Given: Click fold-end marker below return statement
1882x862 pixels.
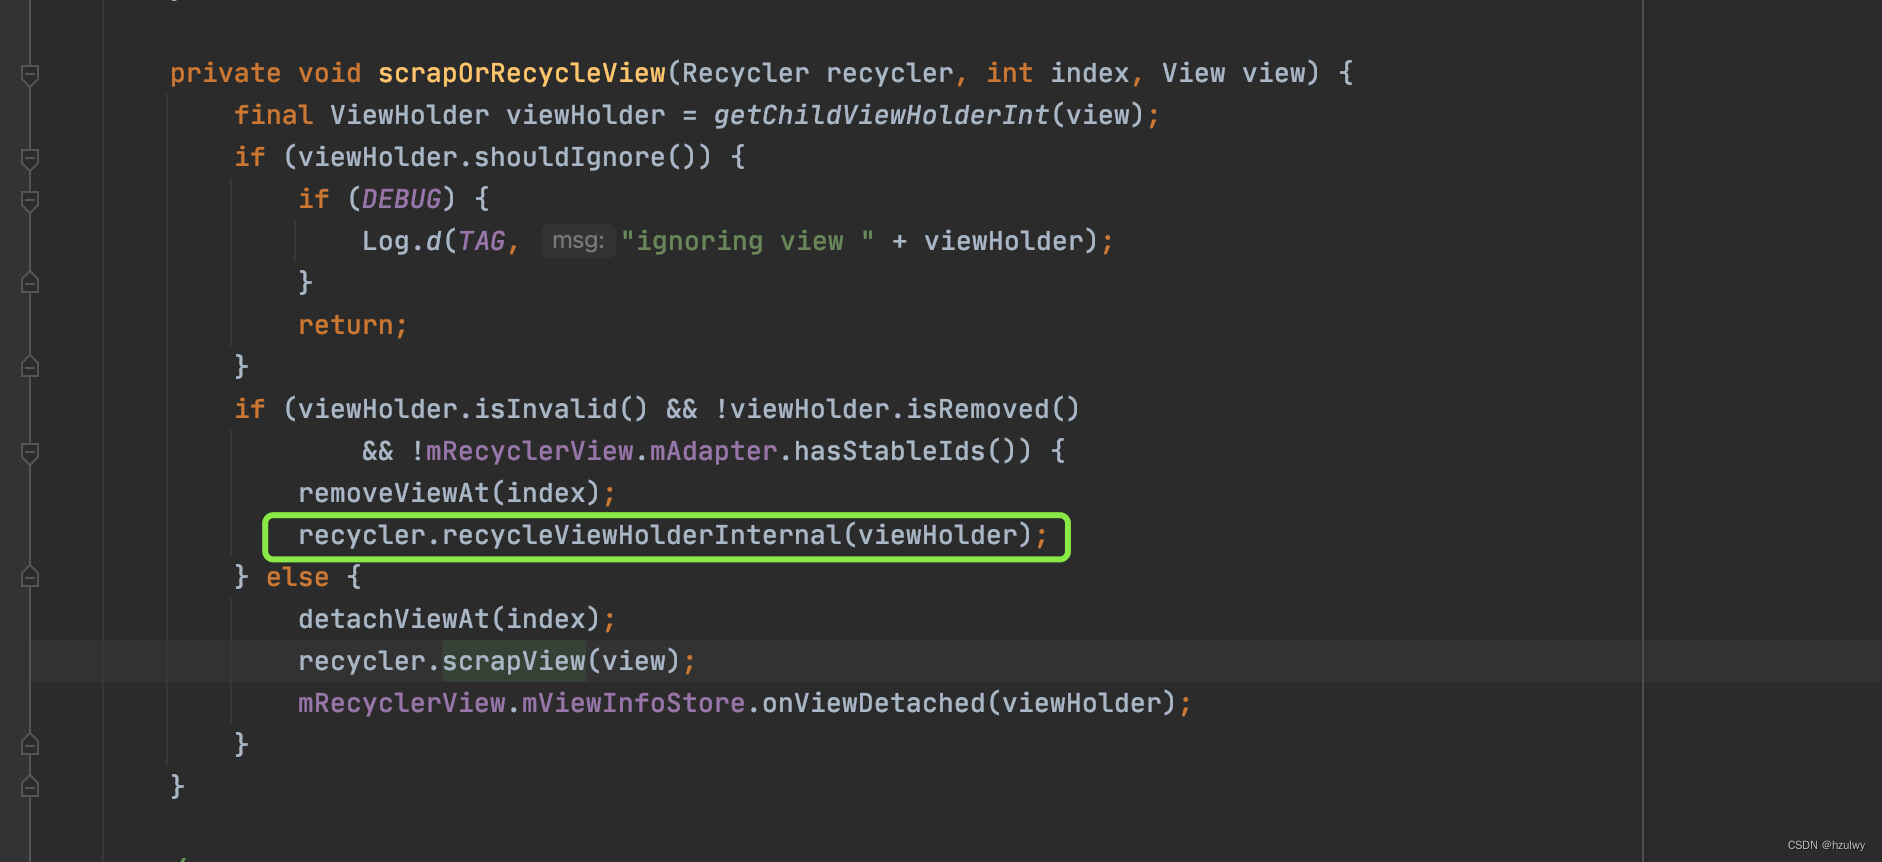Looking at the screenshot, I should [x=30, y=367].
